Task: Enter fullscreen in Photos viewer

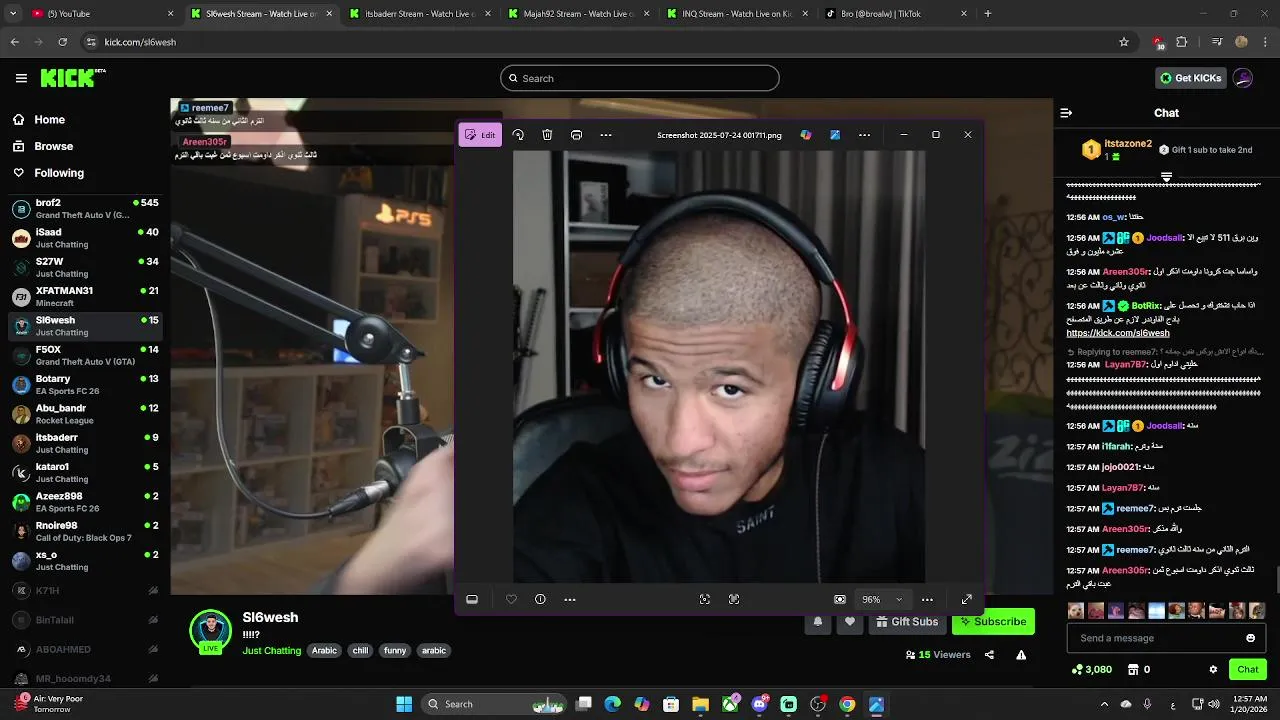Action: point(966,599)
